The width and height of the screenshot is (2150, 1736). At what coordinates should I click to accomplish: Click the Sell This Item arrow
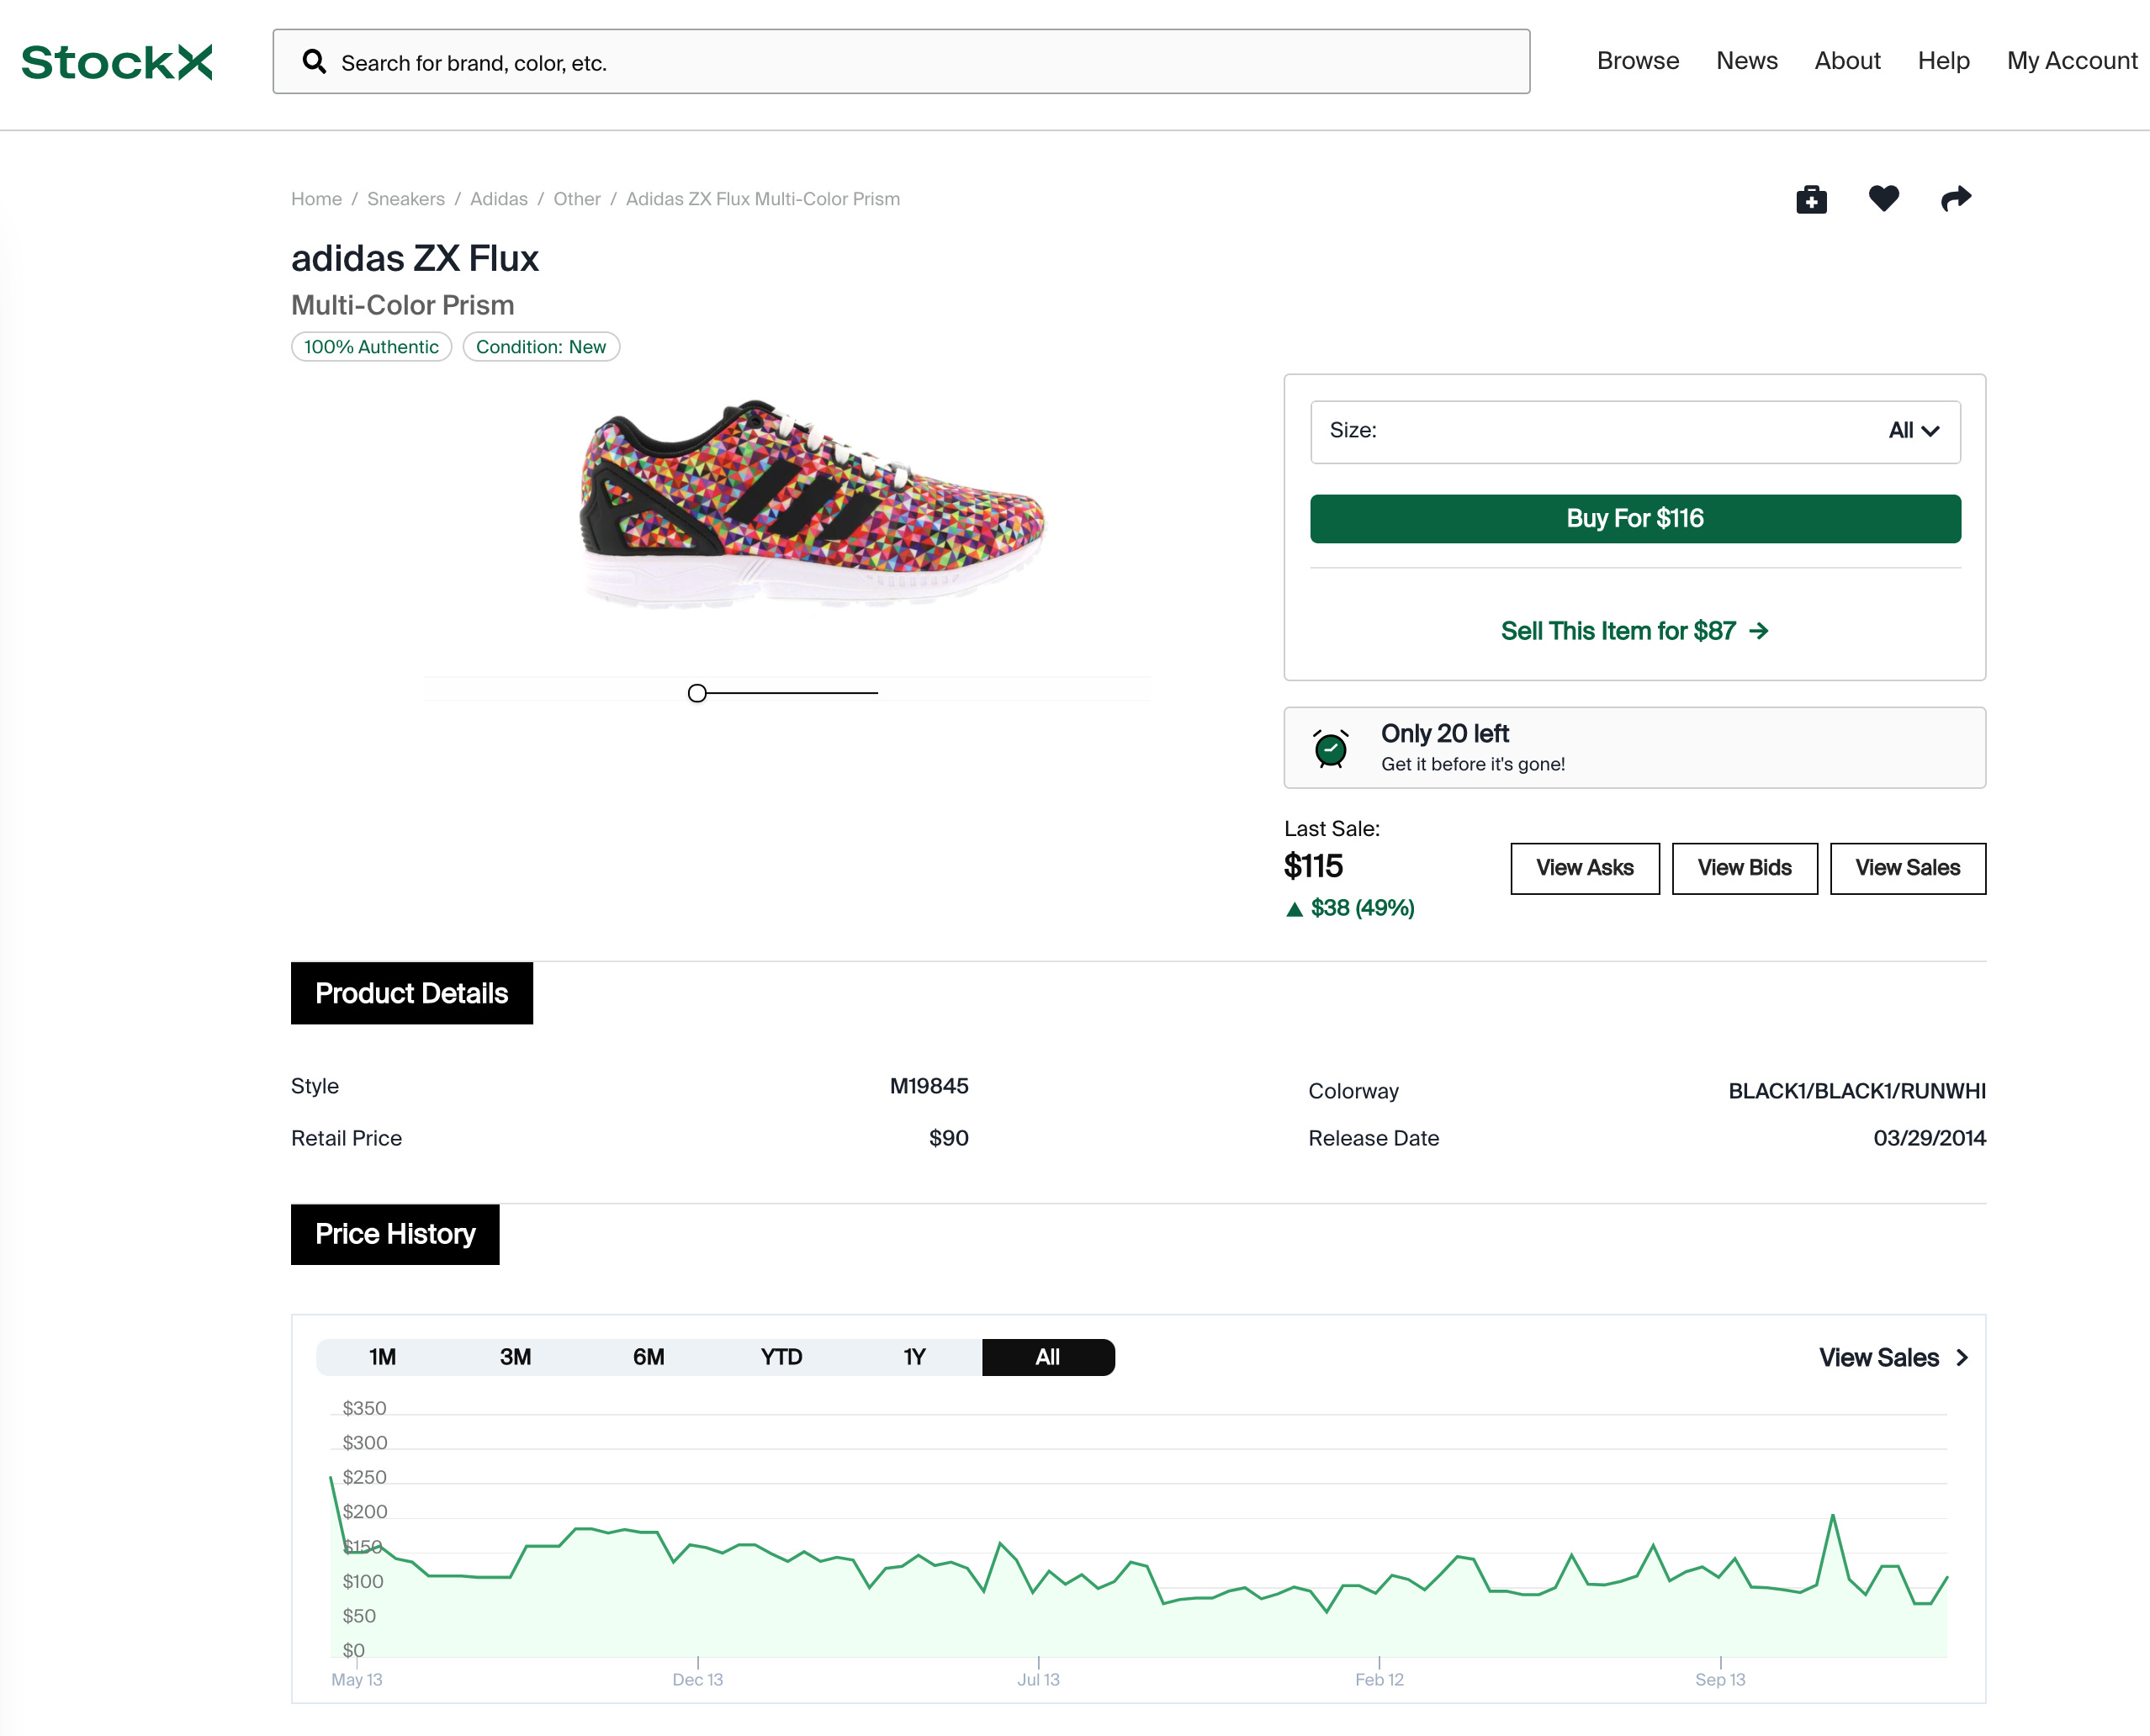tap(1759, 631)
